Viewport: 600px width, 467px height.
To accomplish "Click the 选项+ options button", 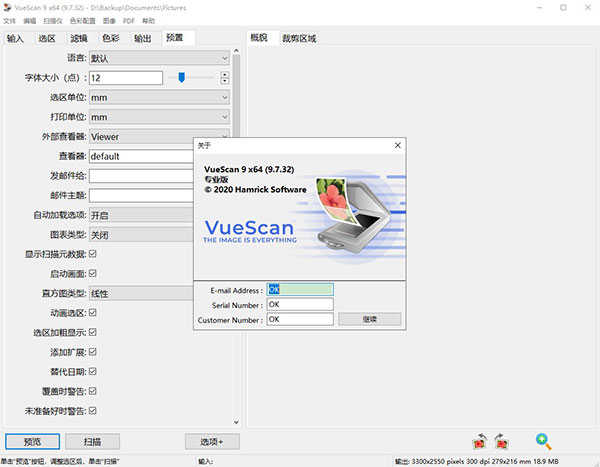I will [212, 442].
